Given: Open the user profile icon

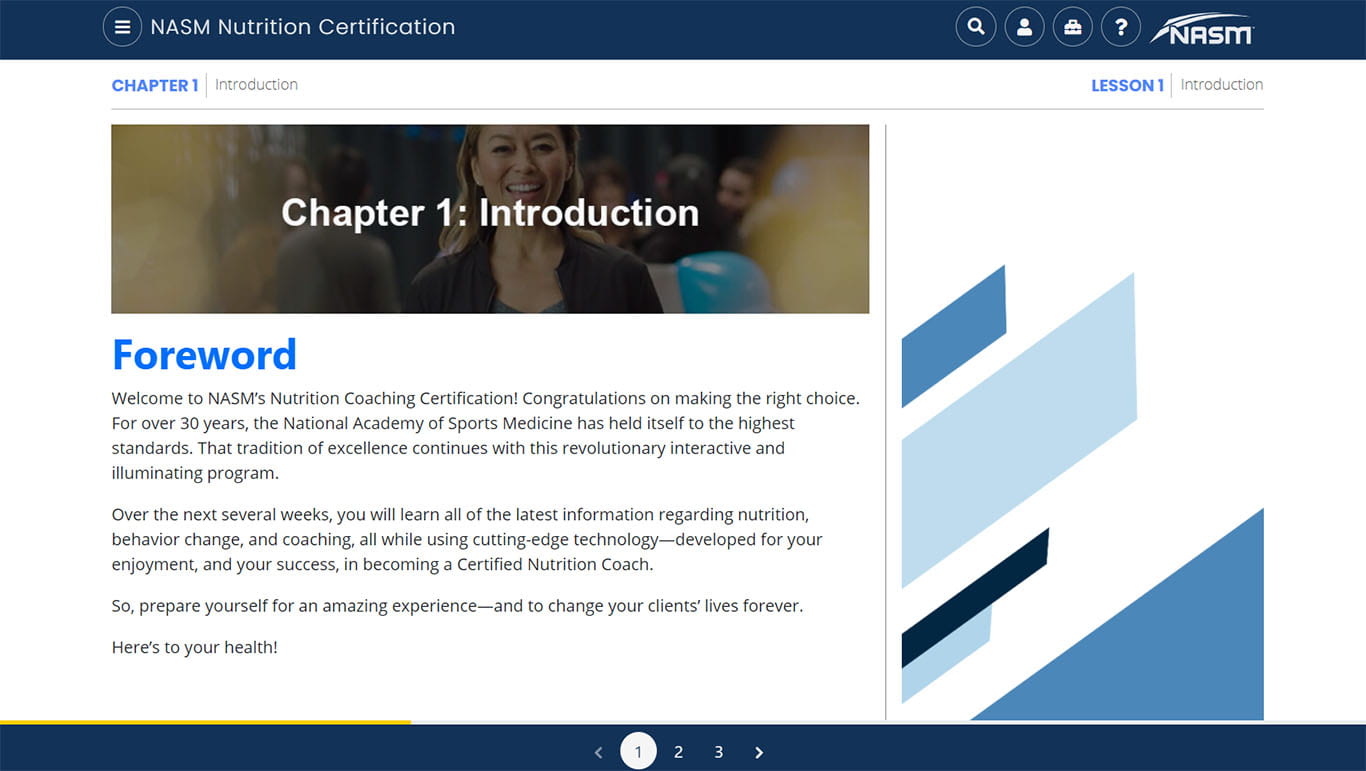Looking at the screenshot, I should tap(1024, 27).
